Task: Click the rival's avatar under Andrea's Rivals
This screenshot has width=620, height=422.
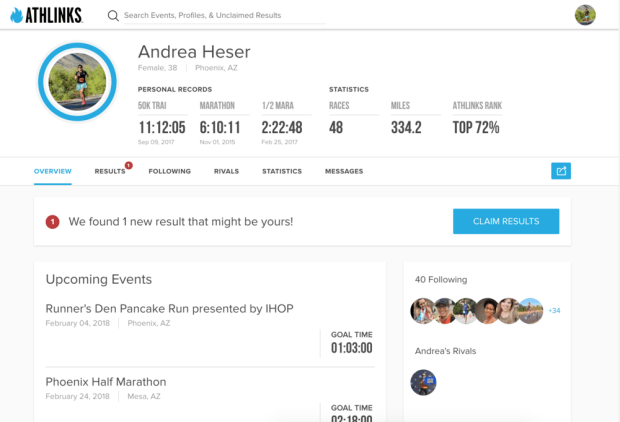Action: [423, 382]
